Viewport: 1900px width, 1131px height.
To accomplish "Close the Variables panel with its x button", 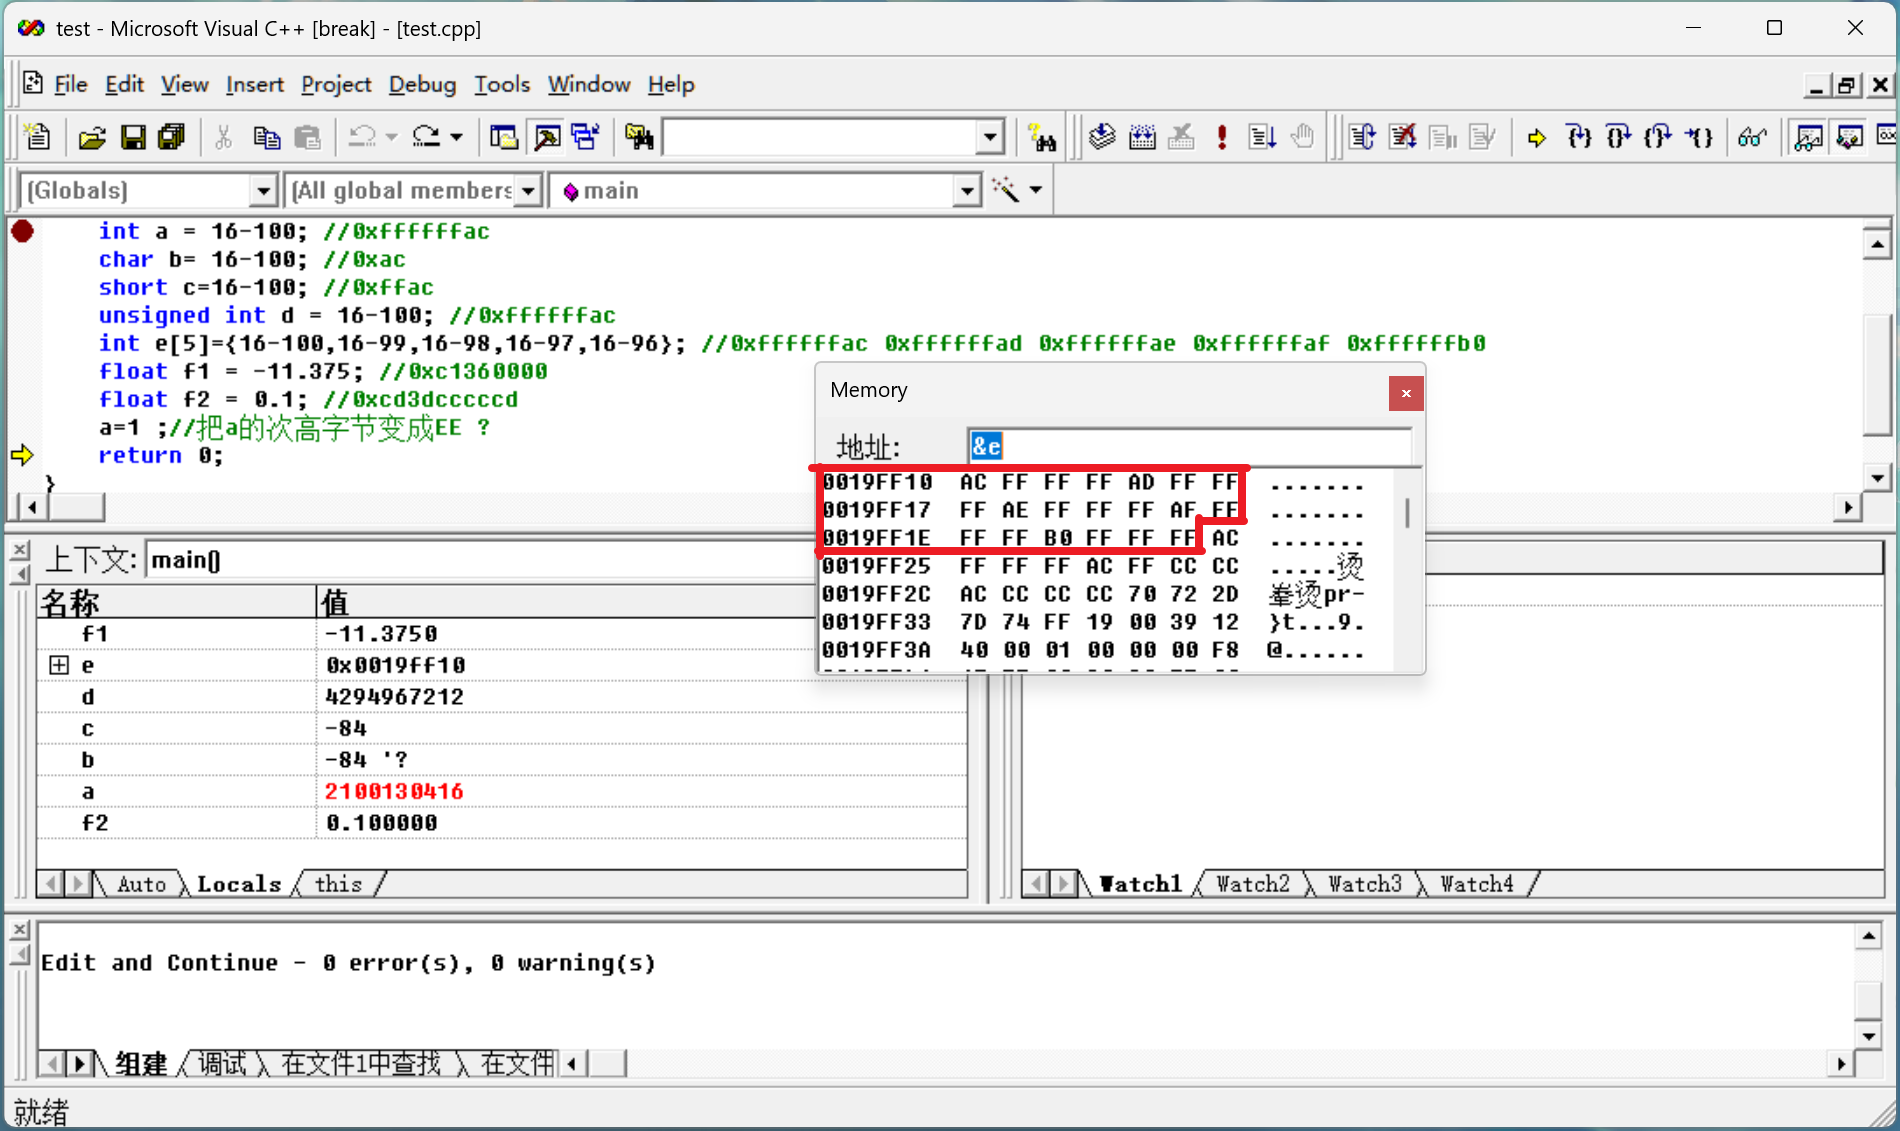I will 19,550.
